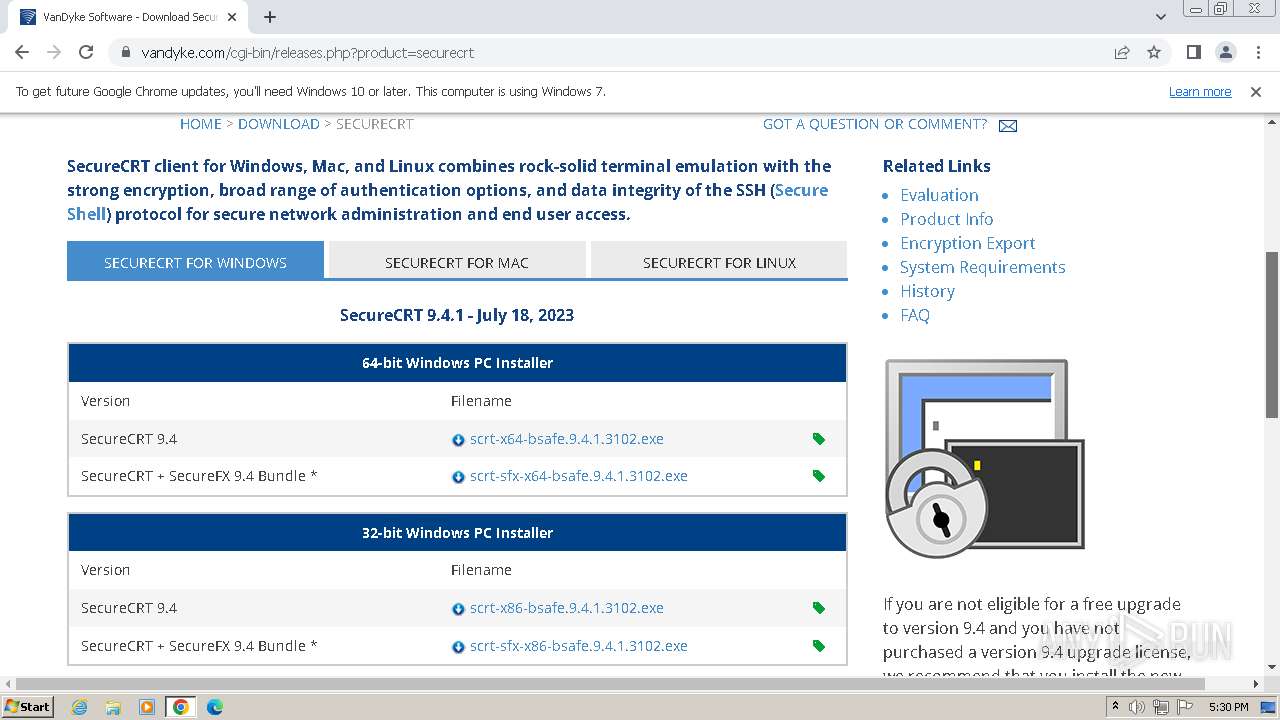Viewport: 1280px width, 720px height.
Task: Click the green tag for the 32-bit SecureFX bundle row
Action: [819, 646]
